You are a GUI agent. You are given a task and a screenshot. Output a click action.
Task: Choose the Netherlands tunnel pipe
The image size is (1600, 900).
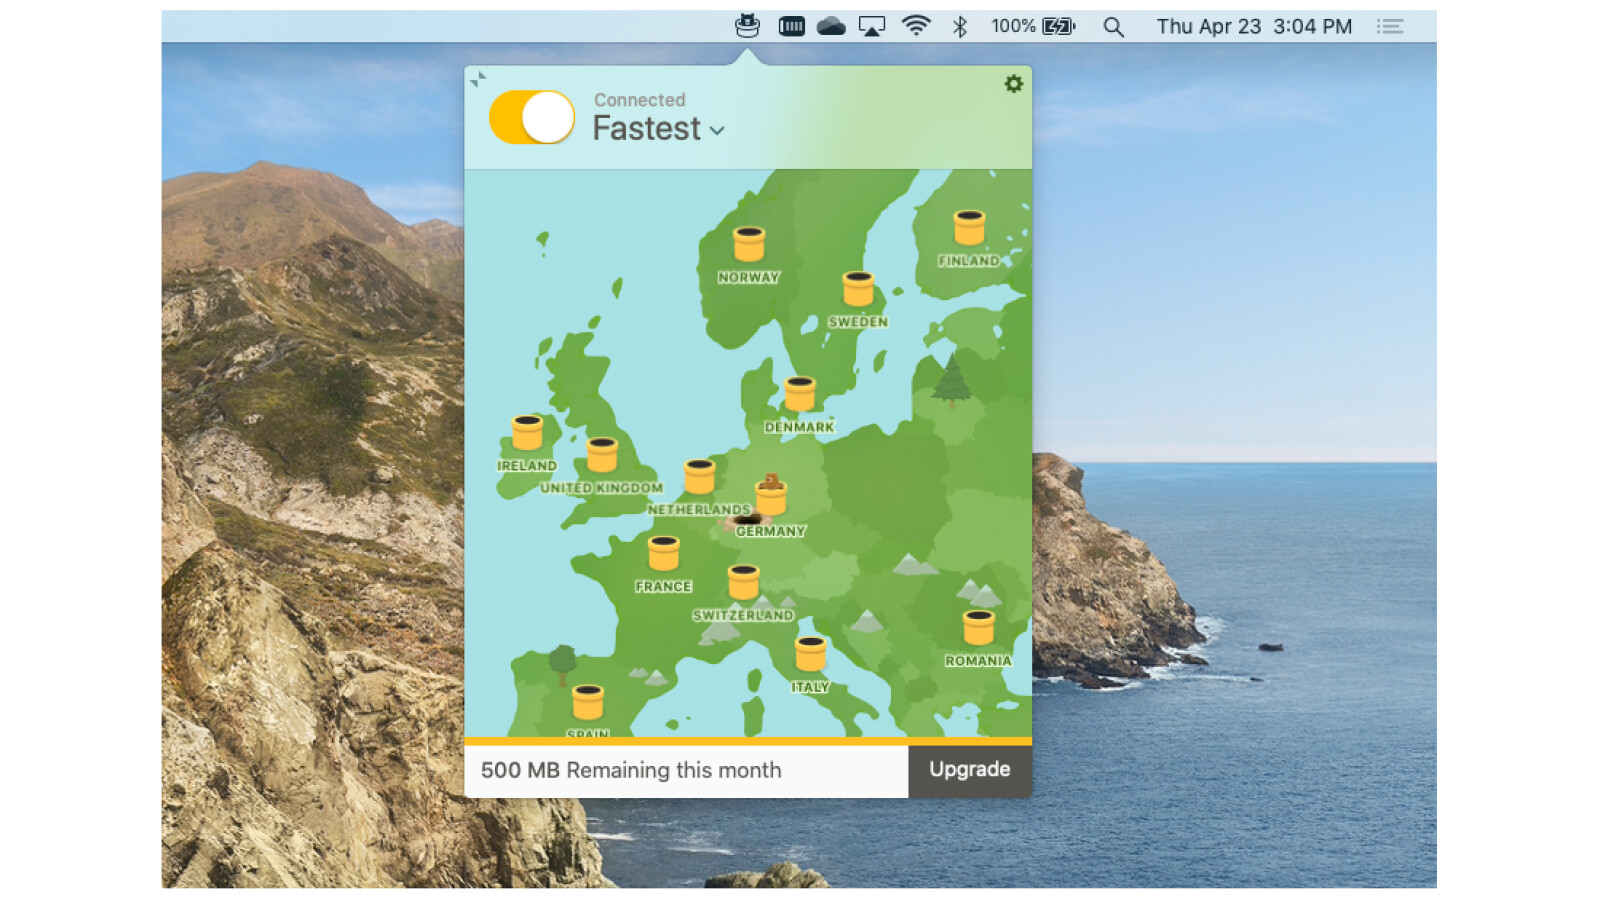click(x=699, y=477)
